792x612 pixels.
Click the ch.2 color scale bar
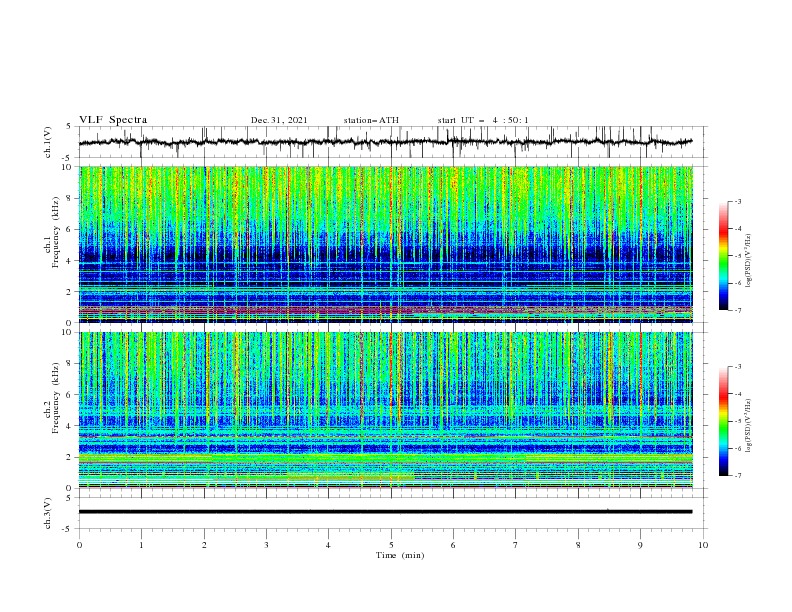coord(724,421)
